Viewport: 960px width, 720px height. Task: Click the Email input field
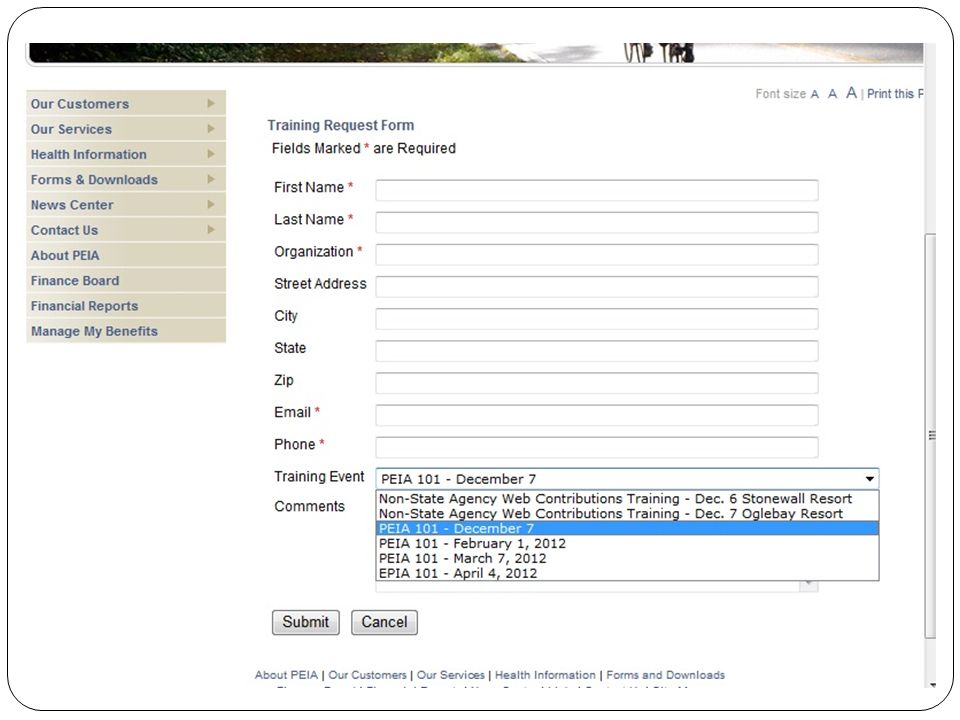597,415
